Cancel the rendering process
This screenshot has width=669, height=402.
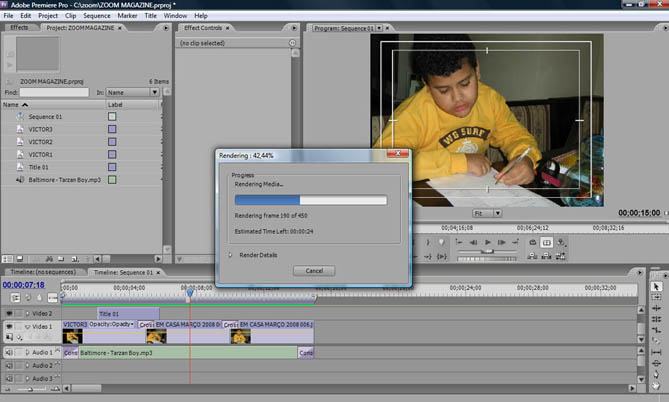(313, 271)
